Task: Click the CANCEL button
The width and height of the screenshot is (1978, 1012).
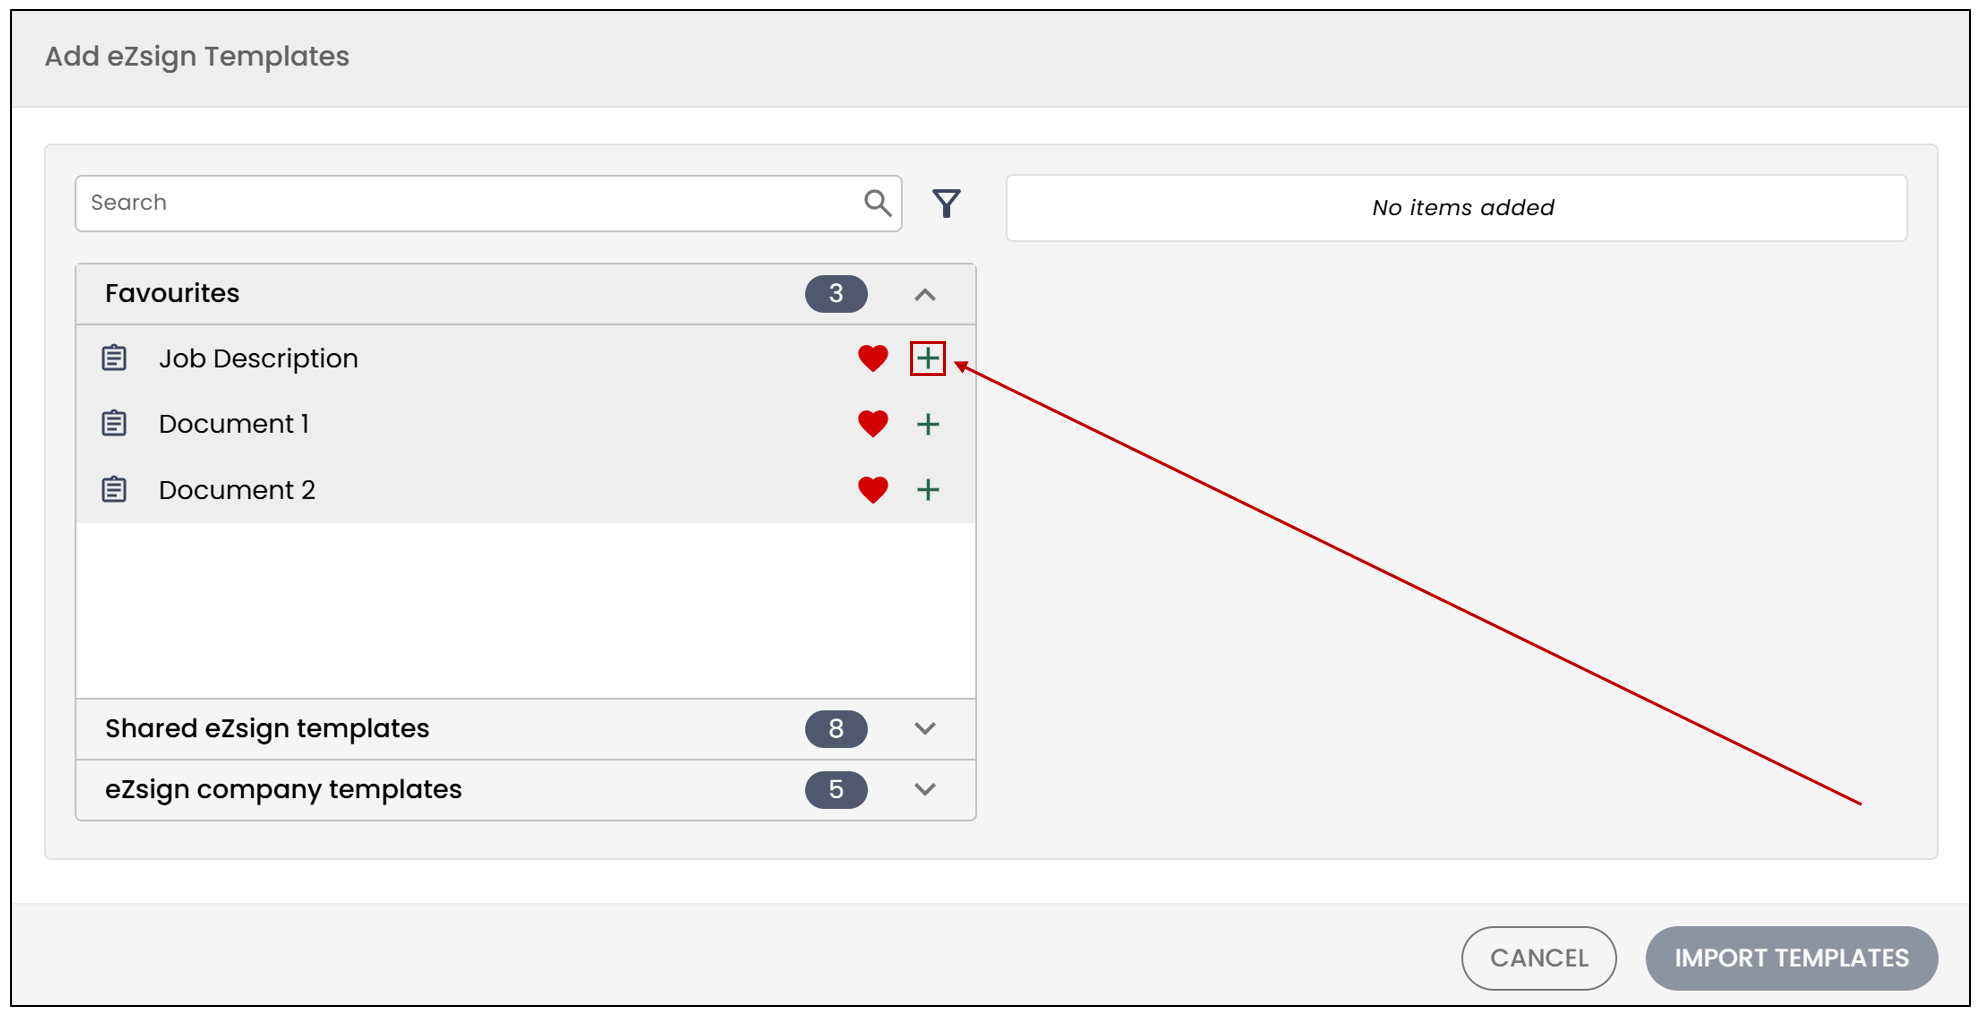Action: click(x=1539, y=958)
